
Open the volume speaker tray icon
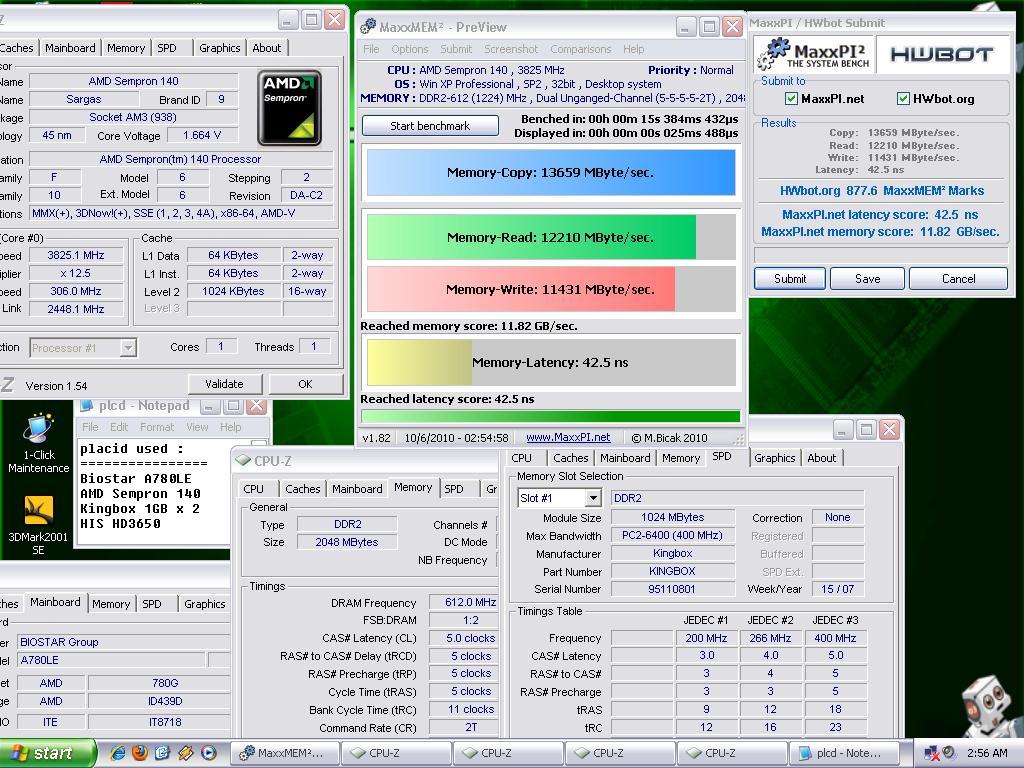click(949, 752)
